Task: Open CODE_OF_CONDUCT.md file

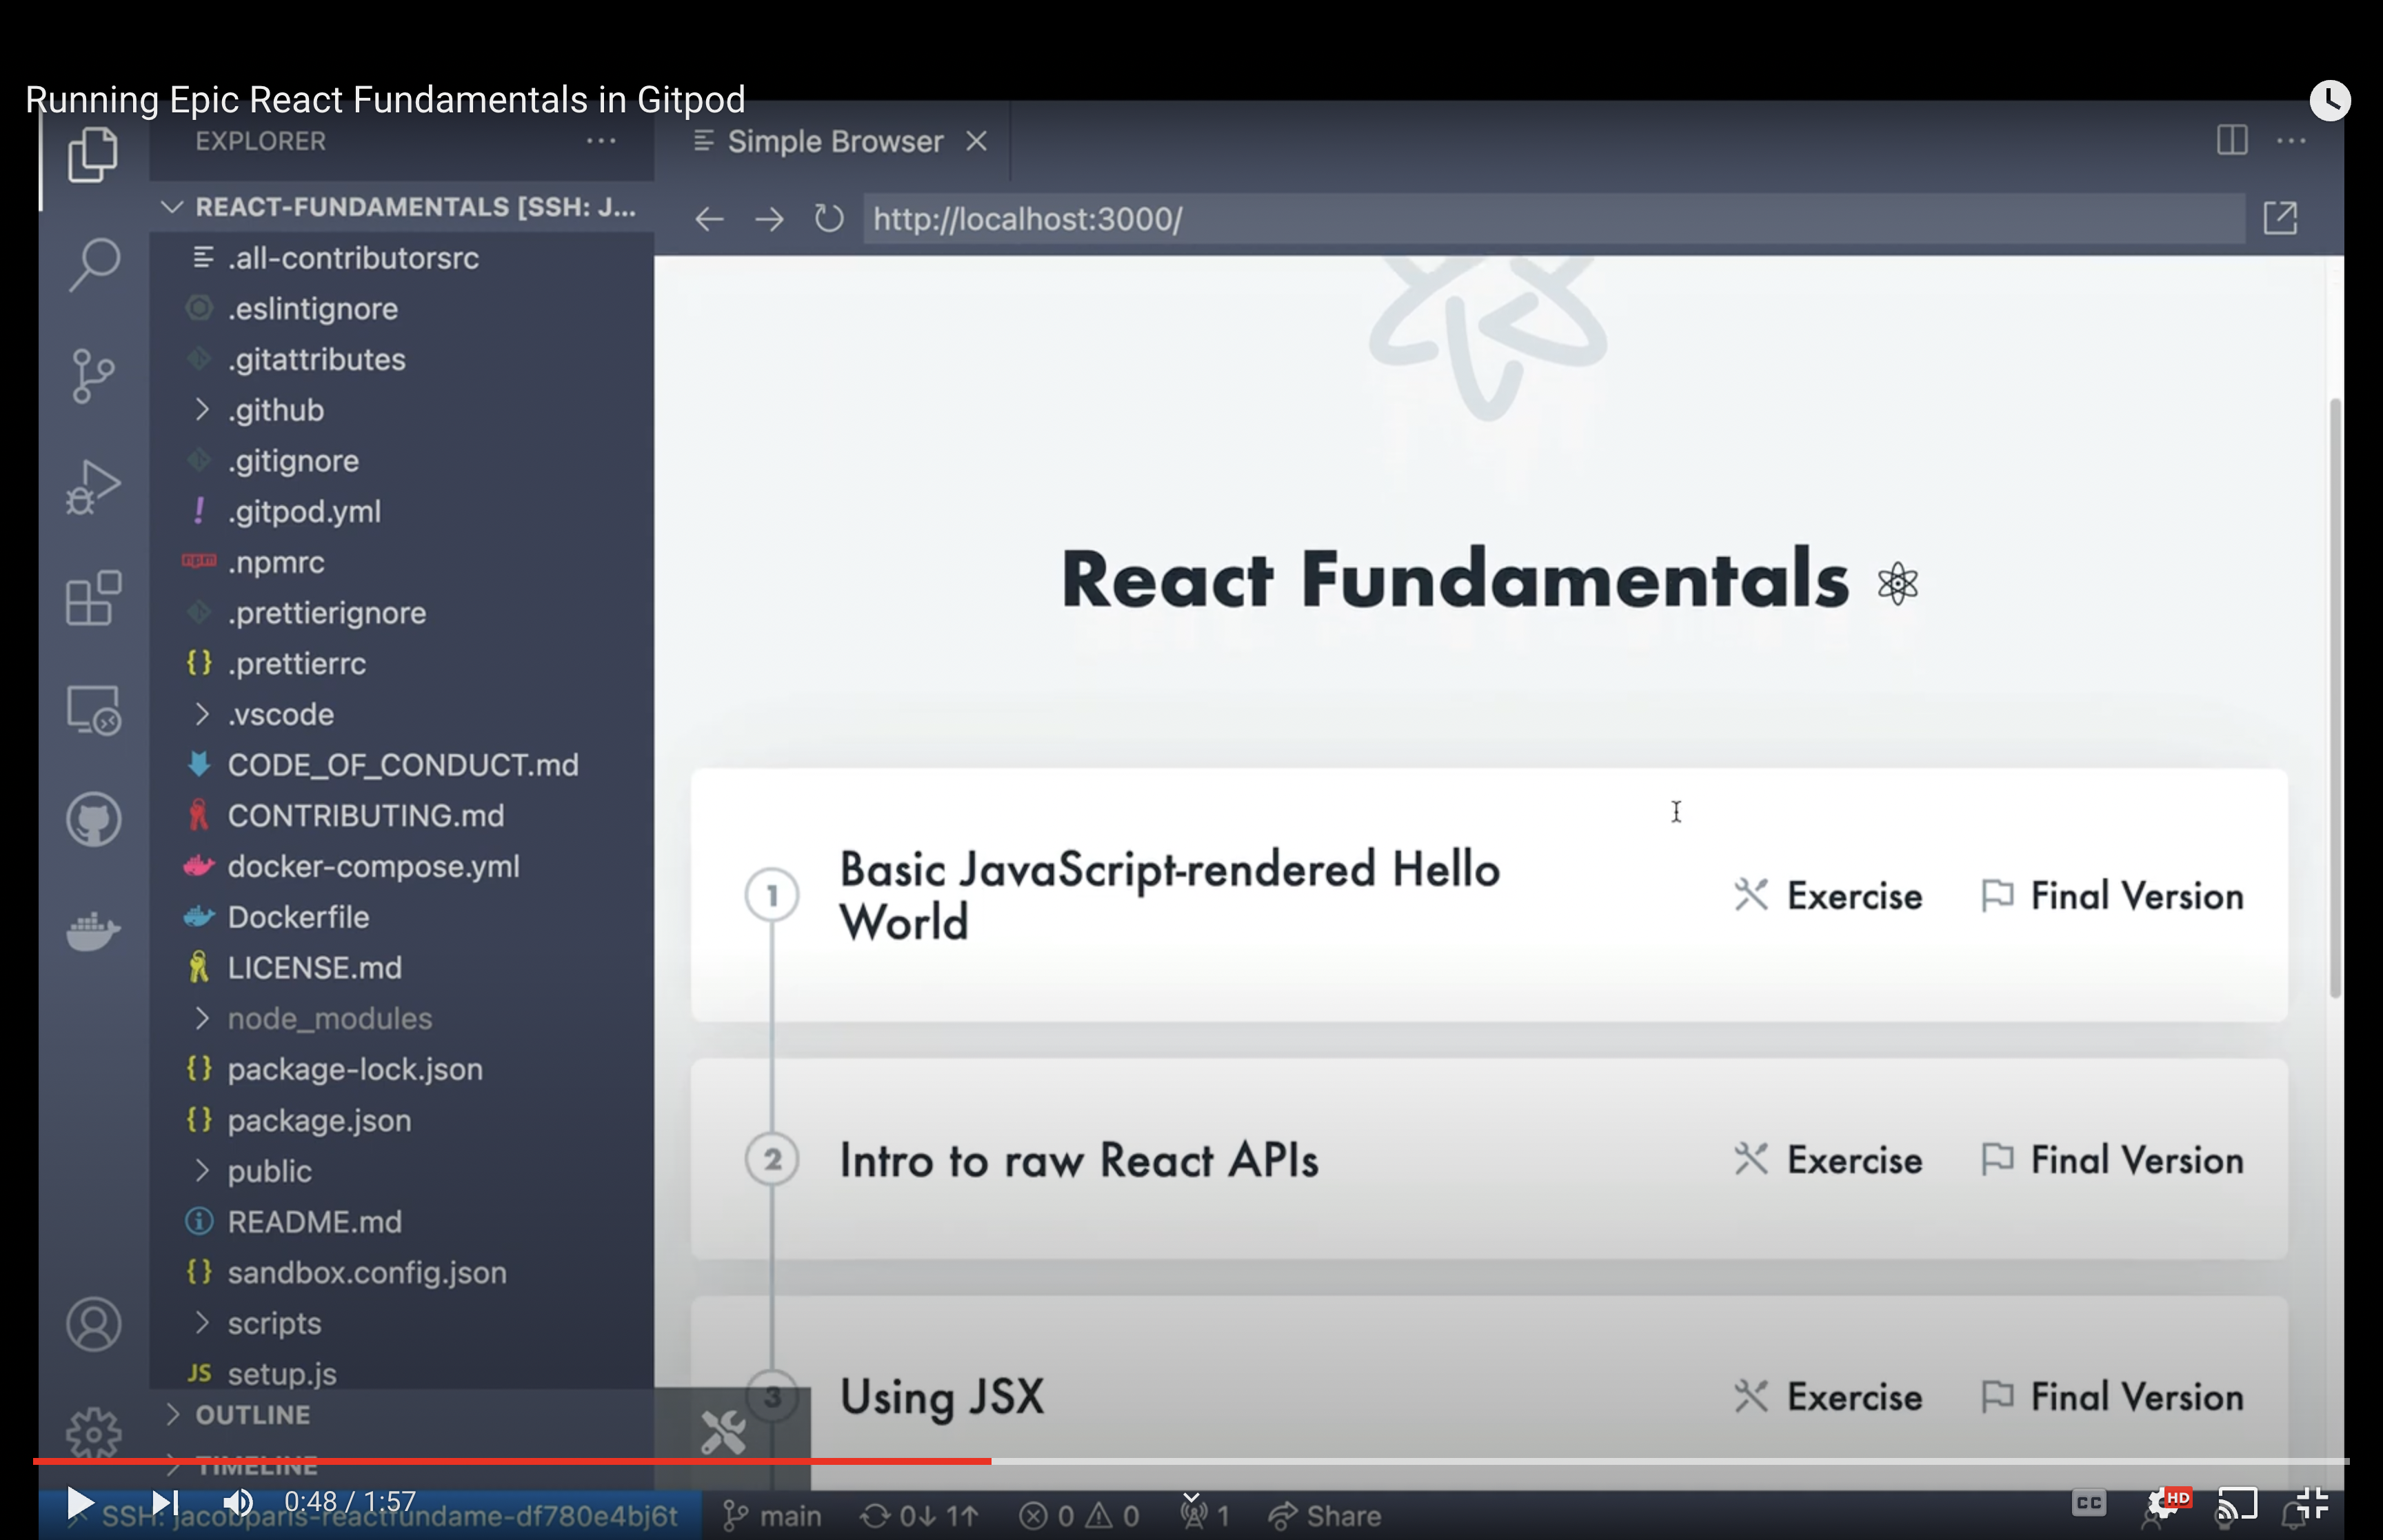Action: 401,765
